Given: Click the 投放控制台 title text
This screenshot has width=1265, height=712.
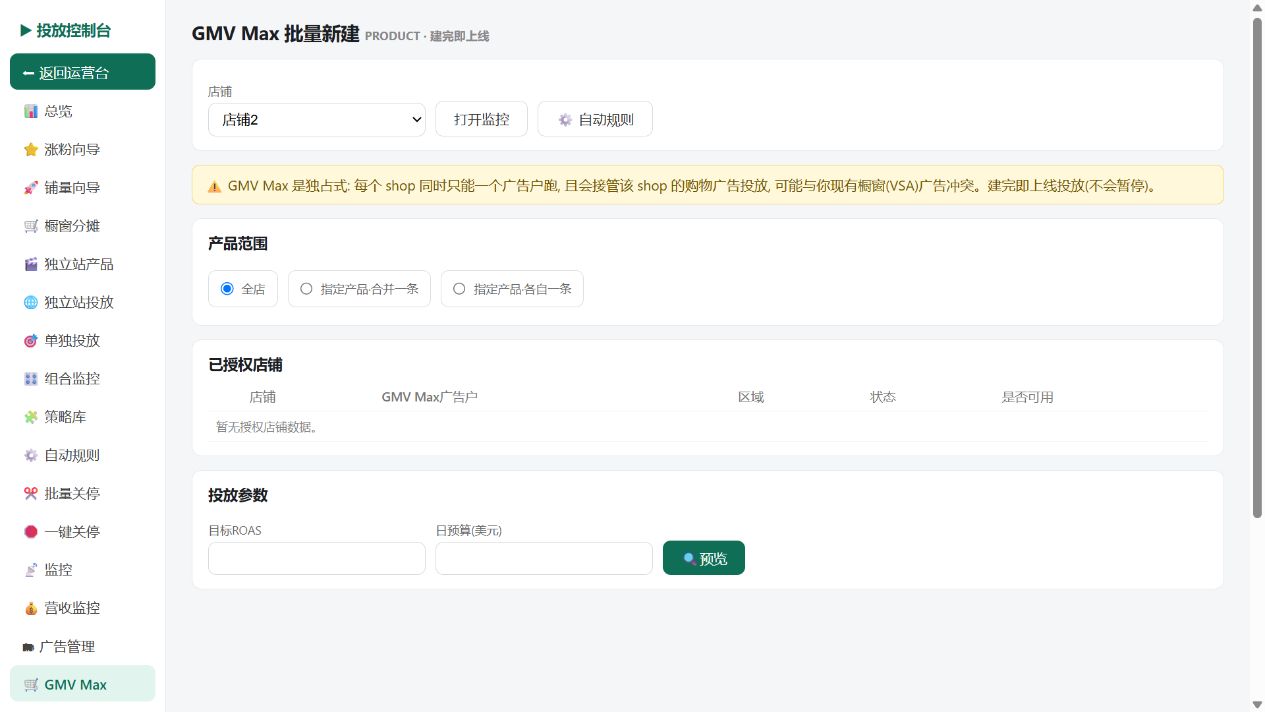Looking at the screenshot, I should (x=74, y=31).
